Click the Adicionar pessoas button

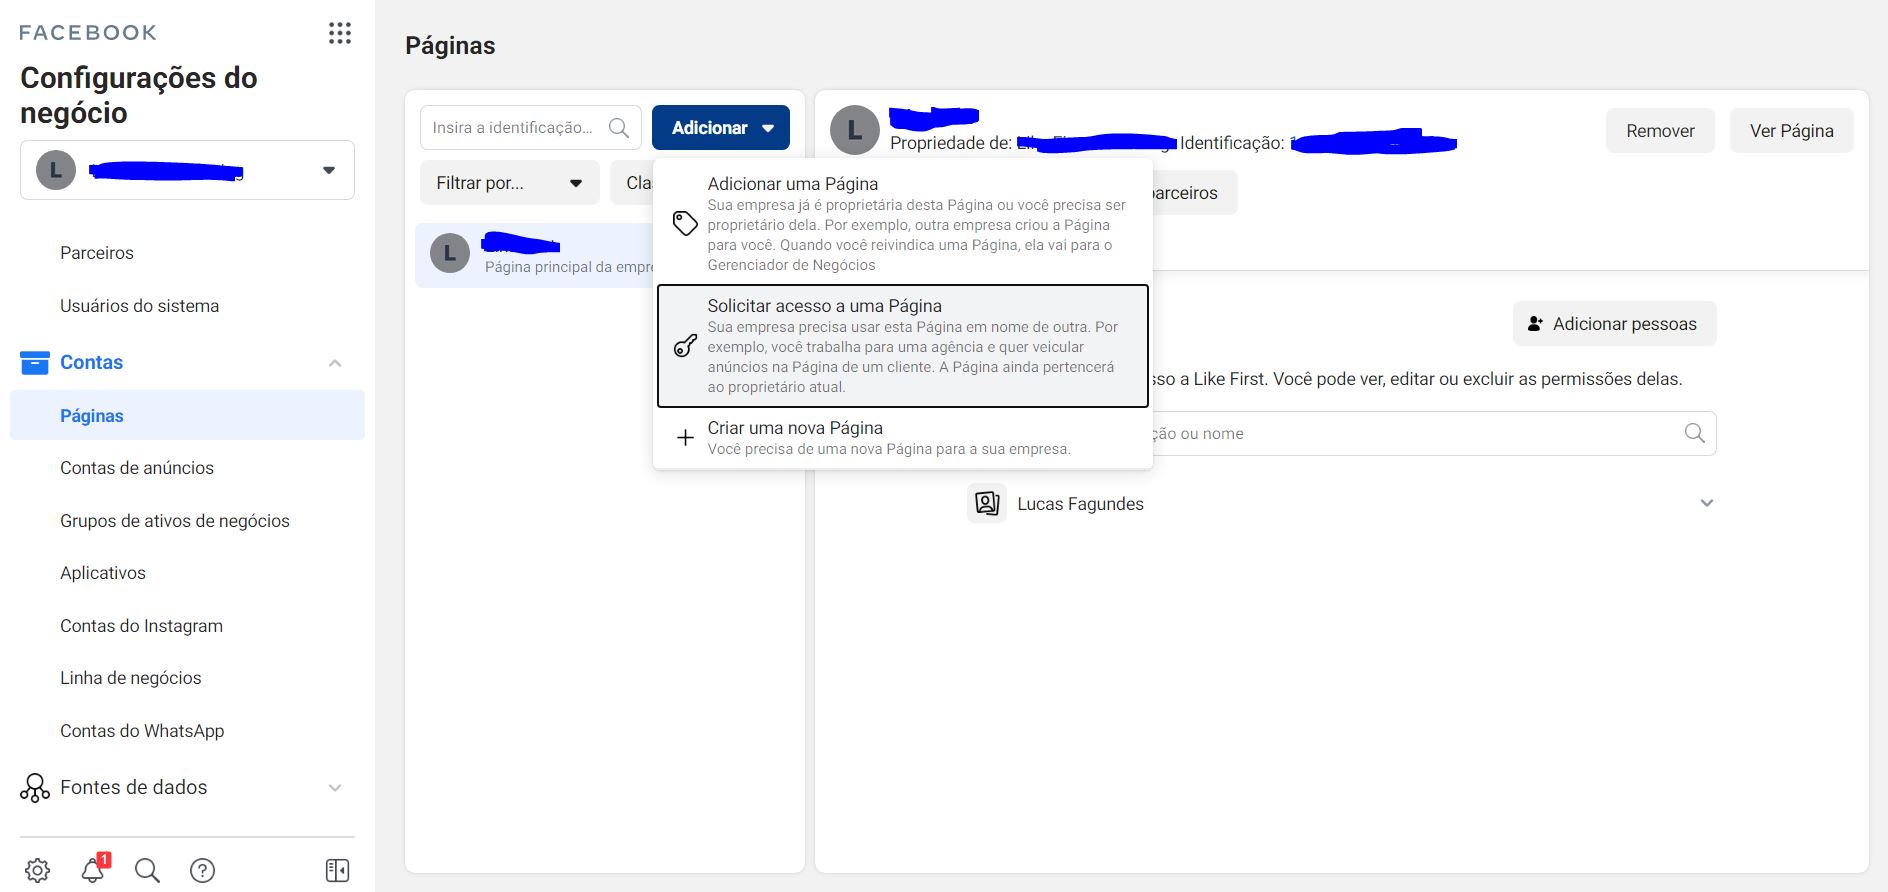click(1615, 324)
